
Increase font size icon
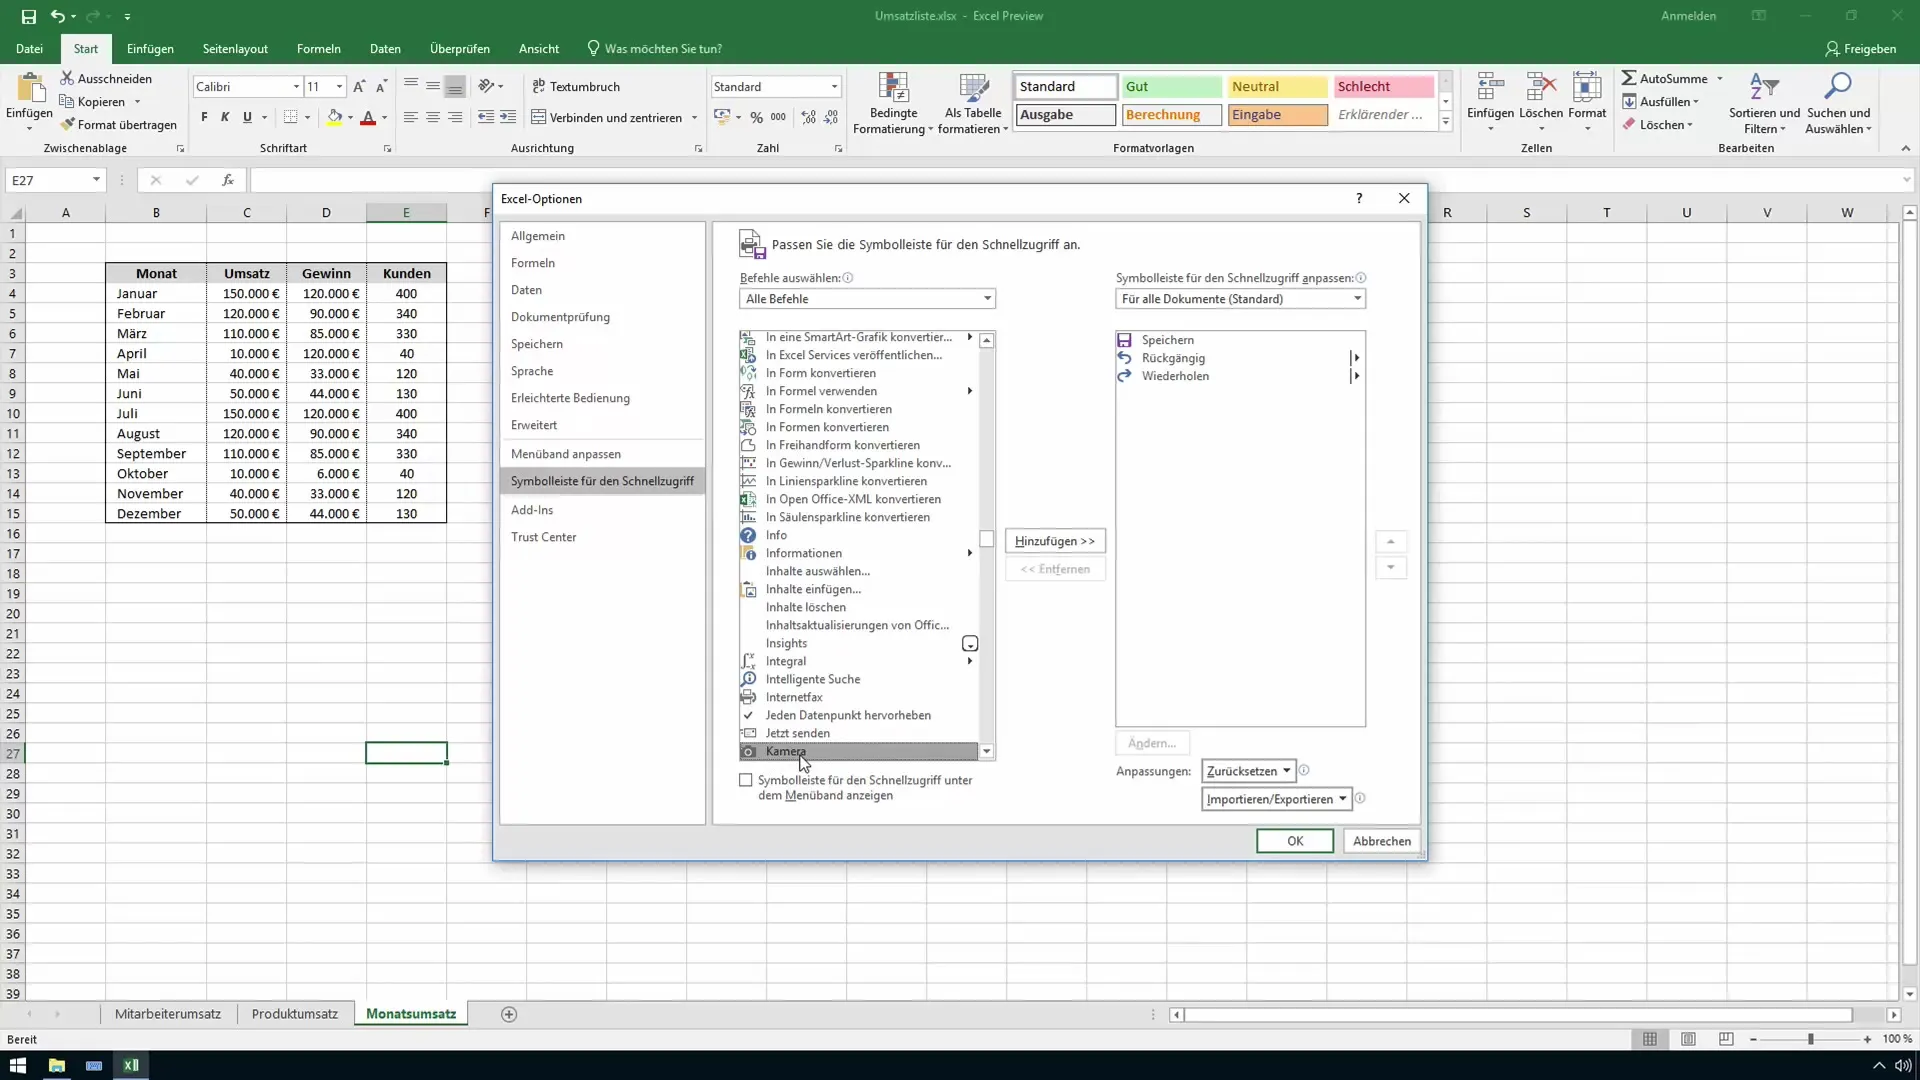coord(359,87)
